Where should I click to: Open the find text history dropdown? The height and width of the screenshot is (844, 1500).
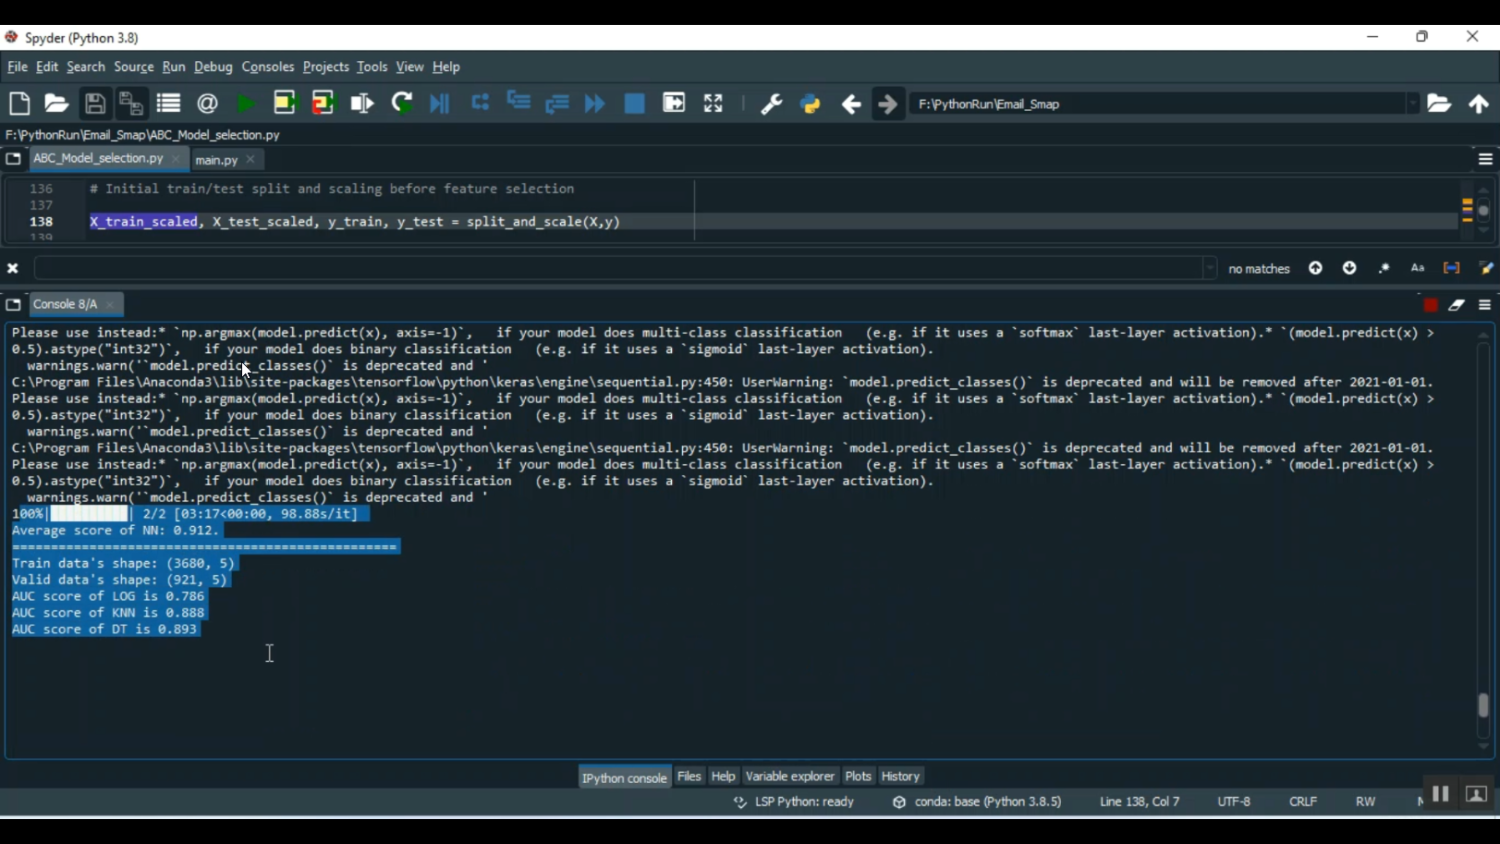1210,268
